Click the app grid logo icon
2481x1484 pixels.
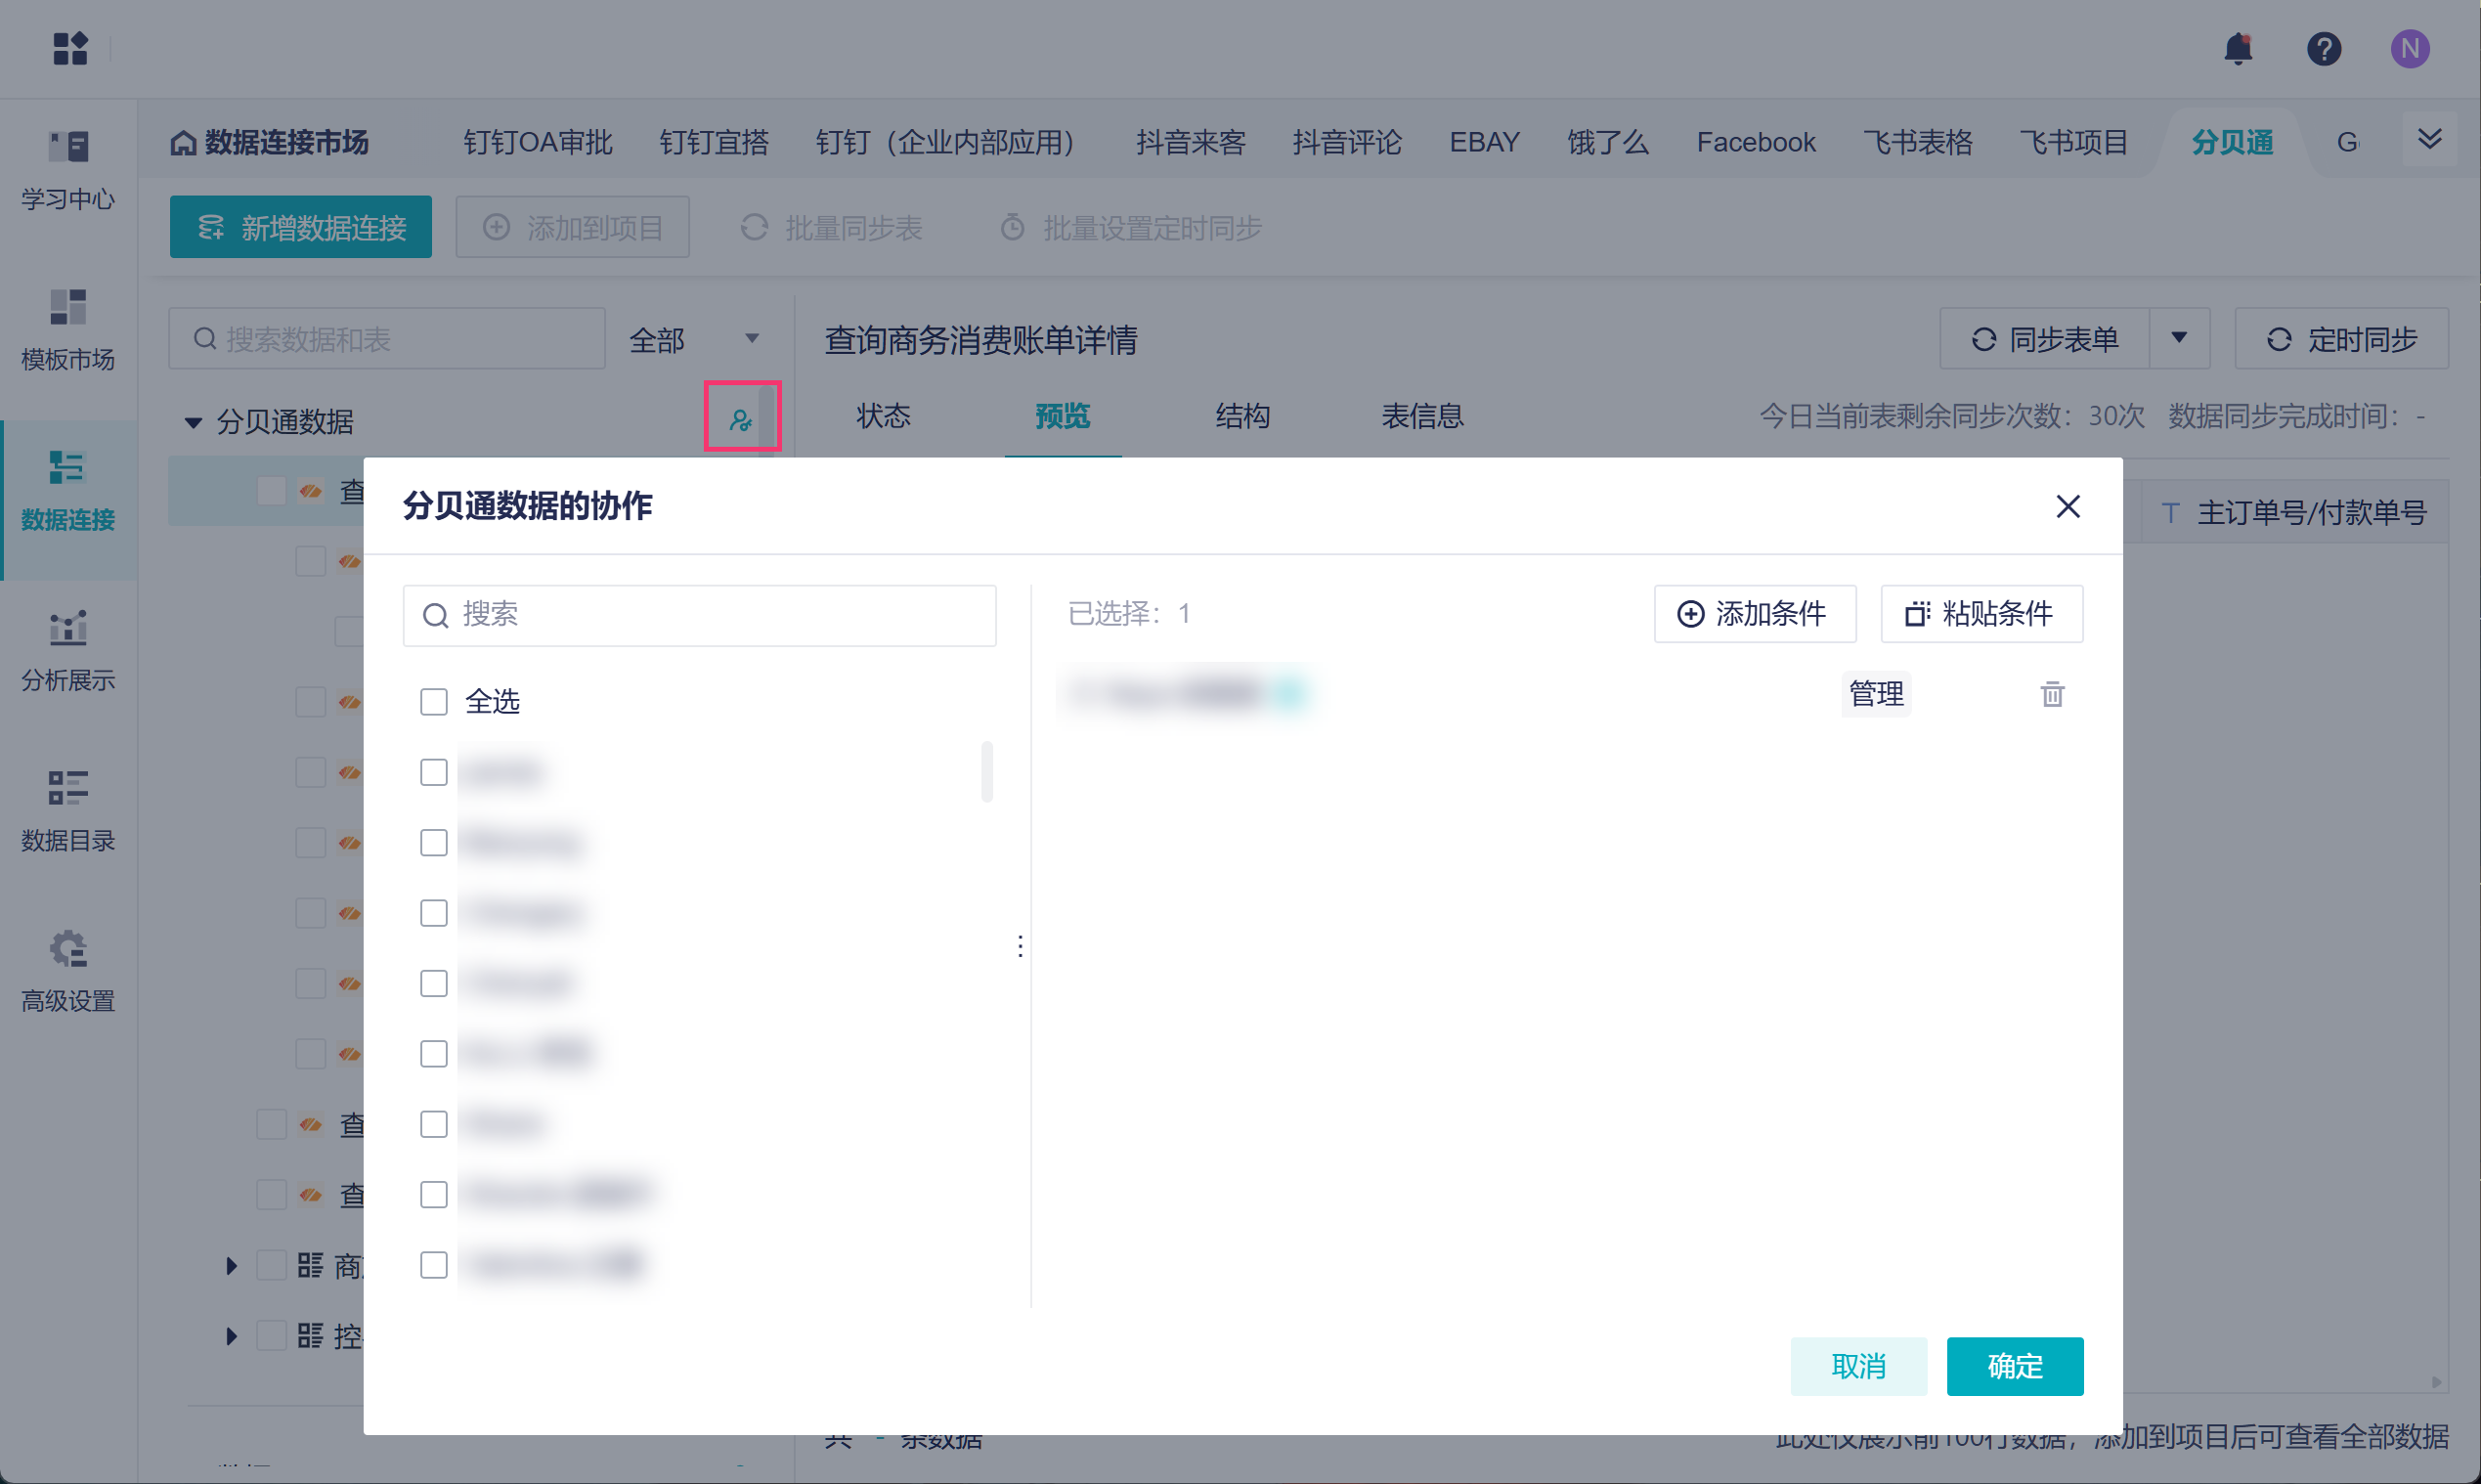(x=70, y=48)
